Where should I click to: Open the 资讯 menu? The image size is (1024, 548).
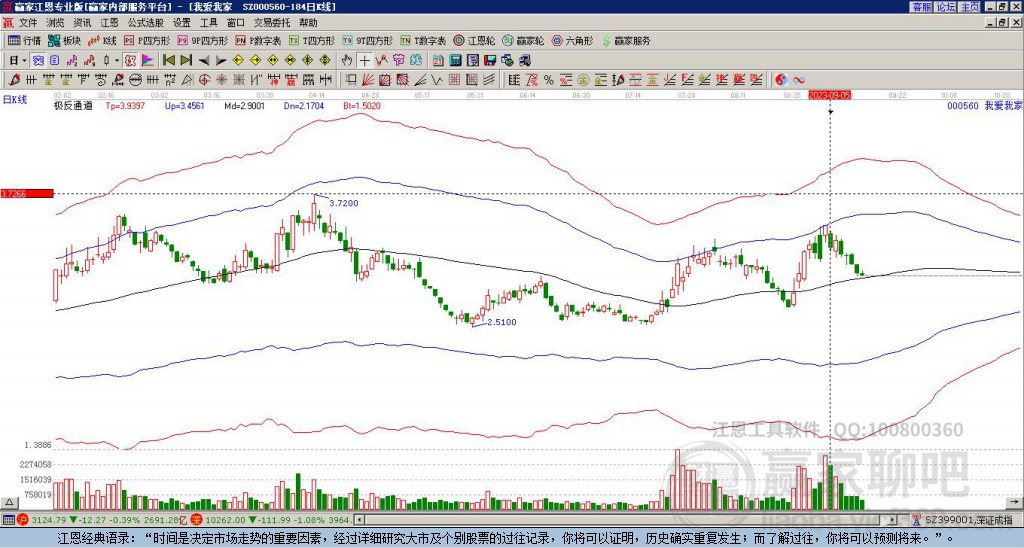click(x=82, y=23)
